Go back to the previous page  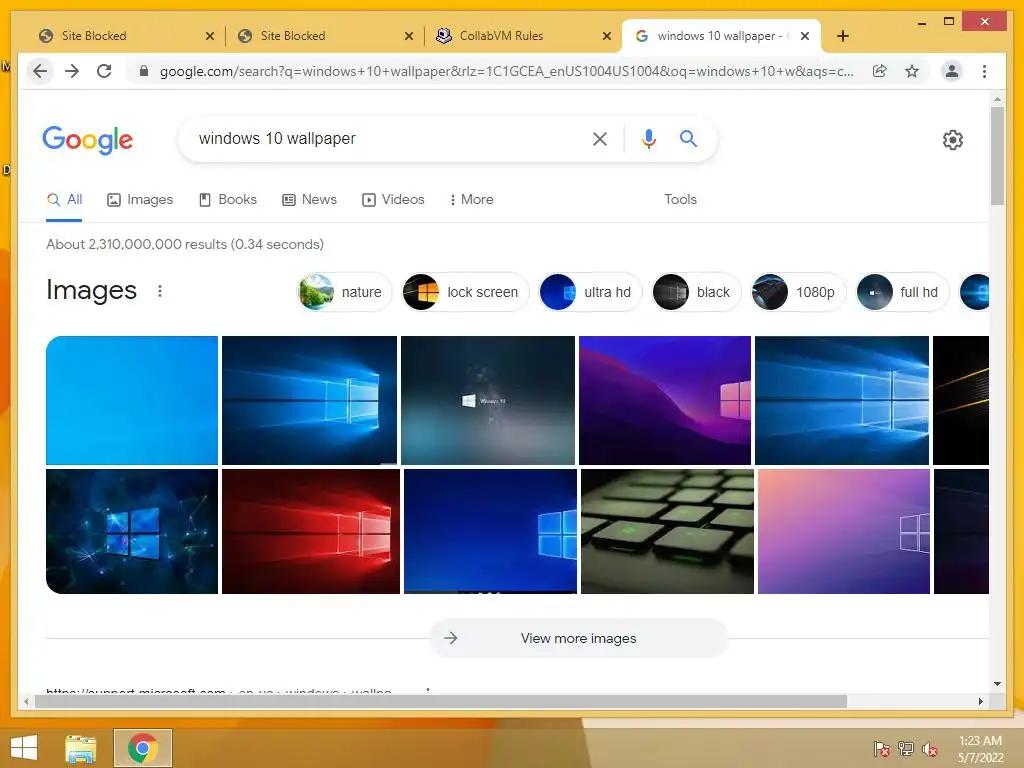pos(40,71)
